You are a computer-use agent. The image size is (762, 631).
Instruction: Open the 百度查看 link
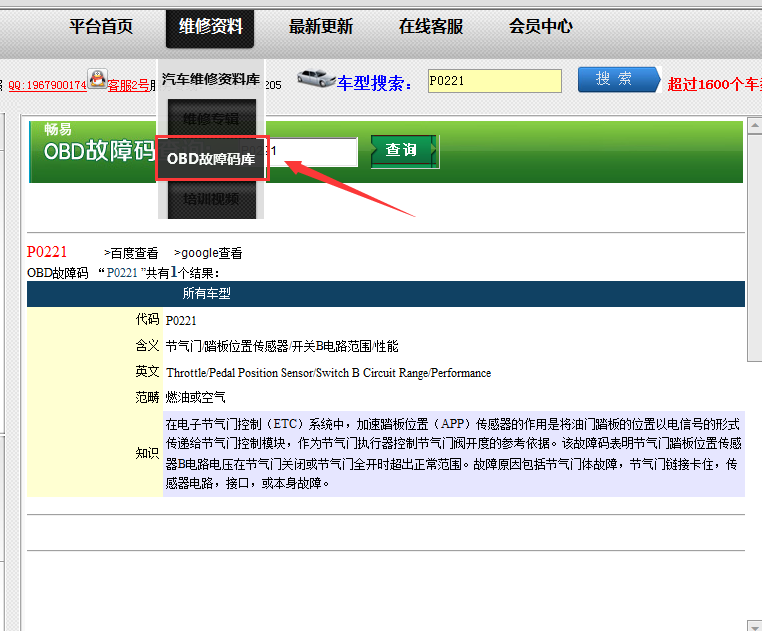point(131,253)
